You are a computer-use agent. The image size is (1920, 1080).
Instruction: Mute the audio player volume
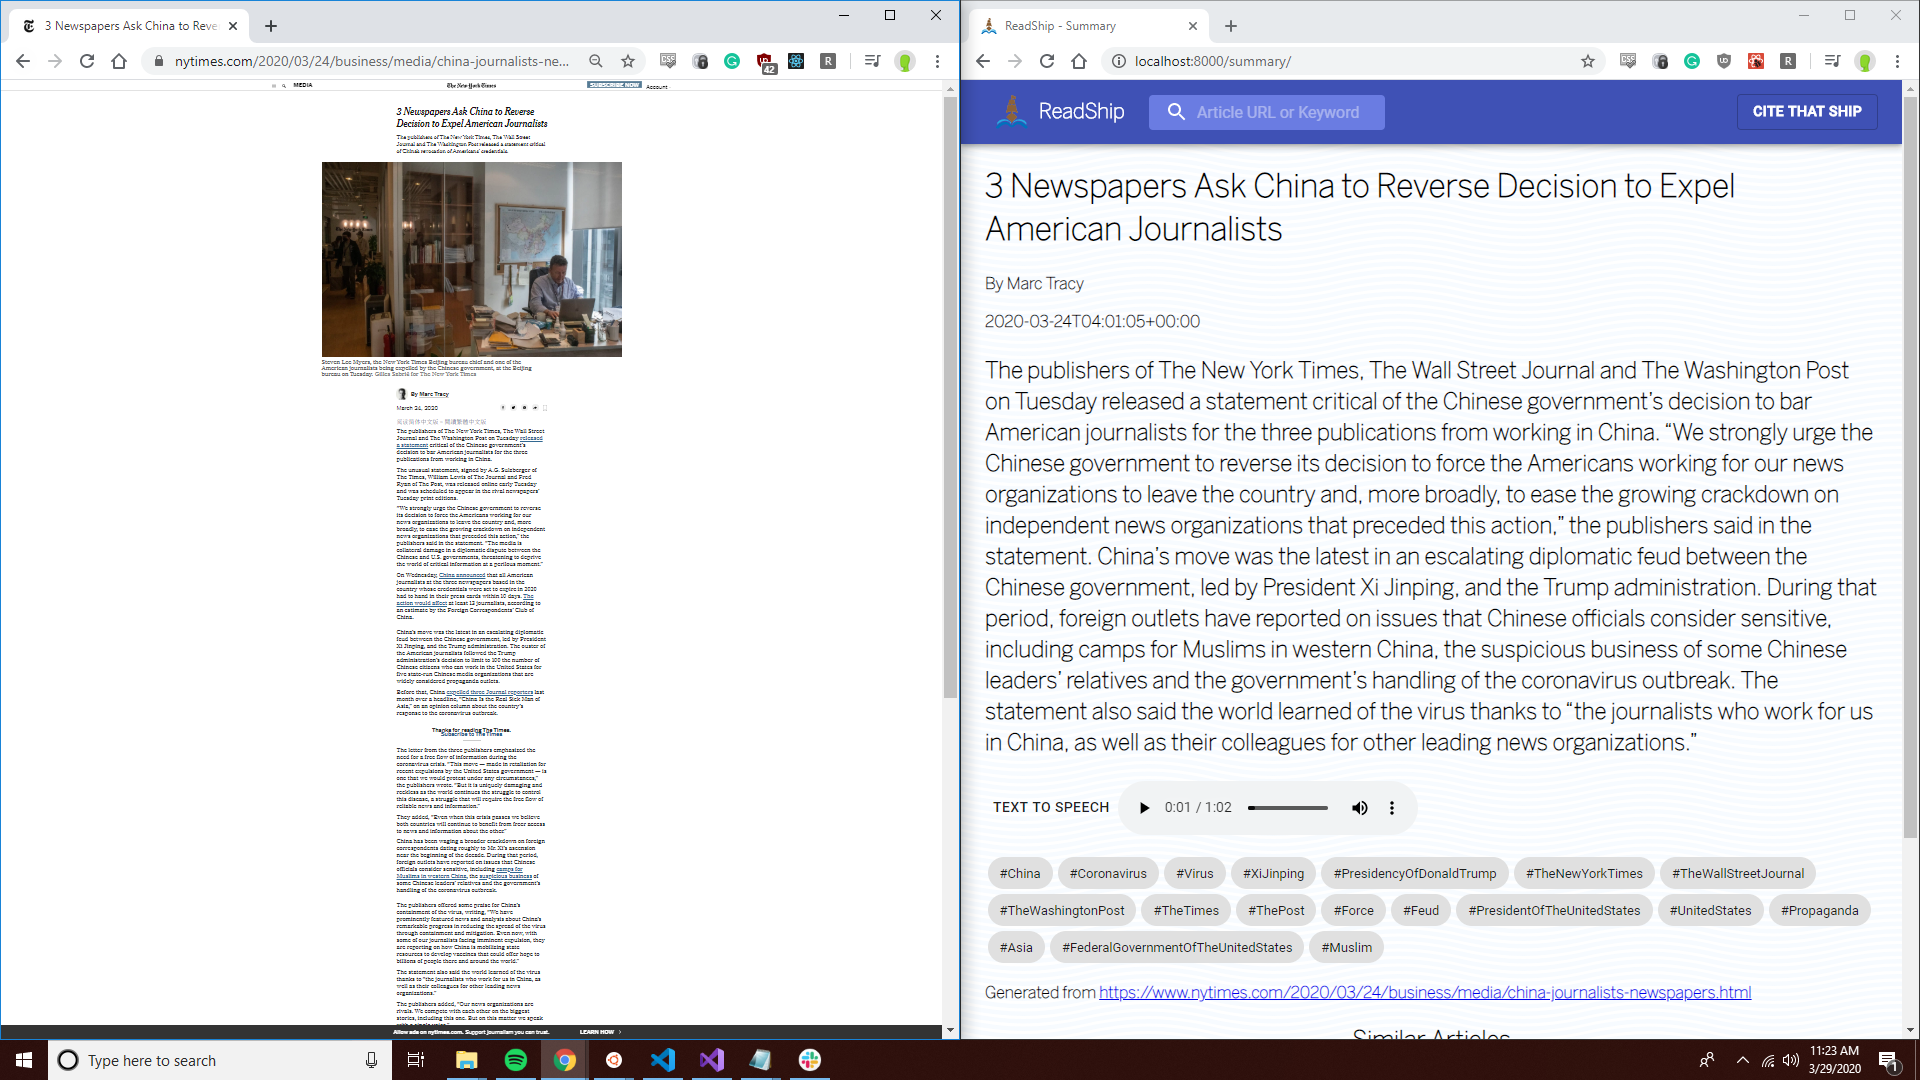click(x=1359, y=808)
